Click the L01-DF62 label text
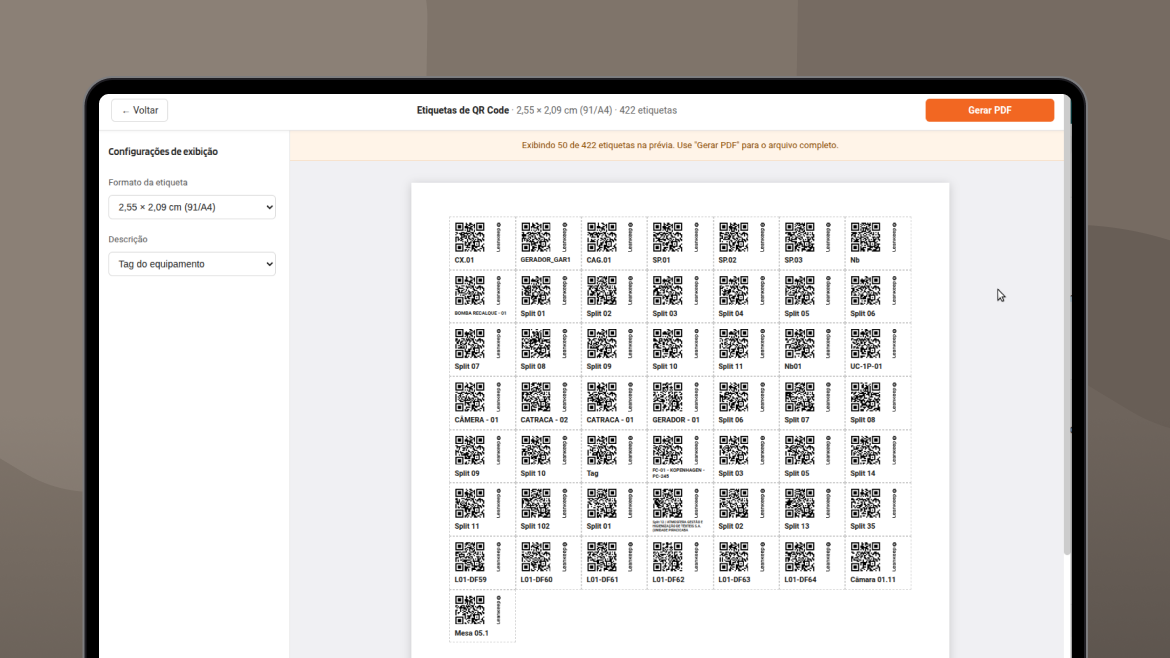The height and width of the screenshot is (658, 1170). (x=669, y=580)
